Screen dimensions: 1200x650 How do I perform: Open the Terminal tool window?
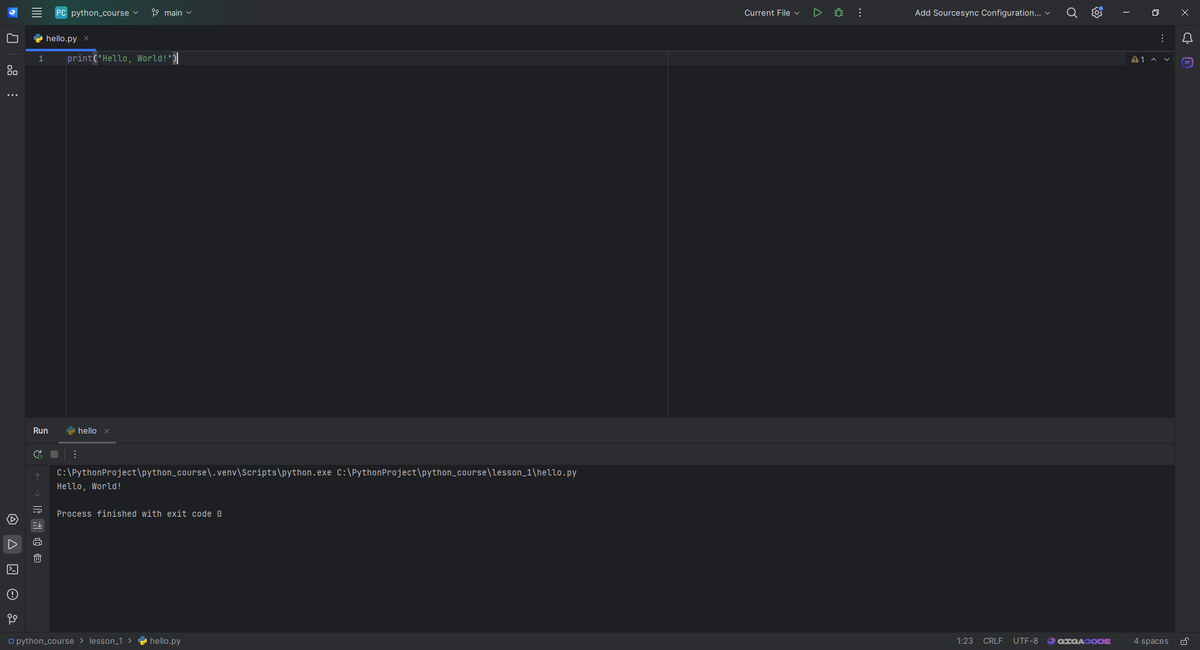pos(12,569)
